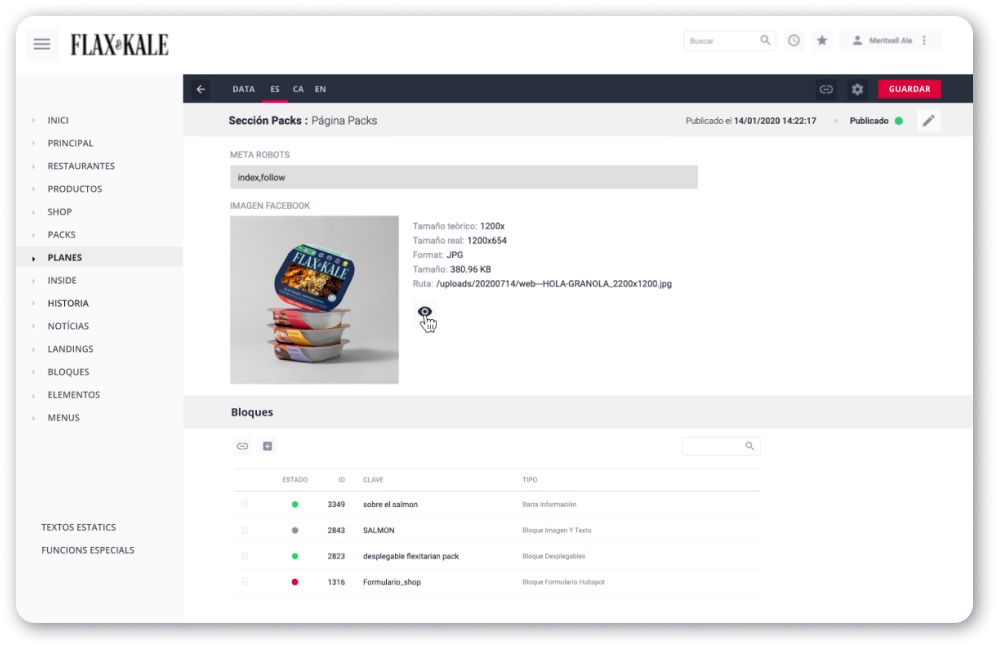Toggle status dot of Formulario_shop row

click(295, 582)
